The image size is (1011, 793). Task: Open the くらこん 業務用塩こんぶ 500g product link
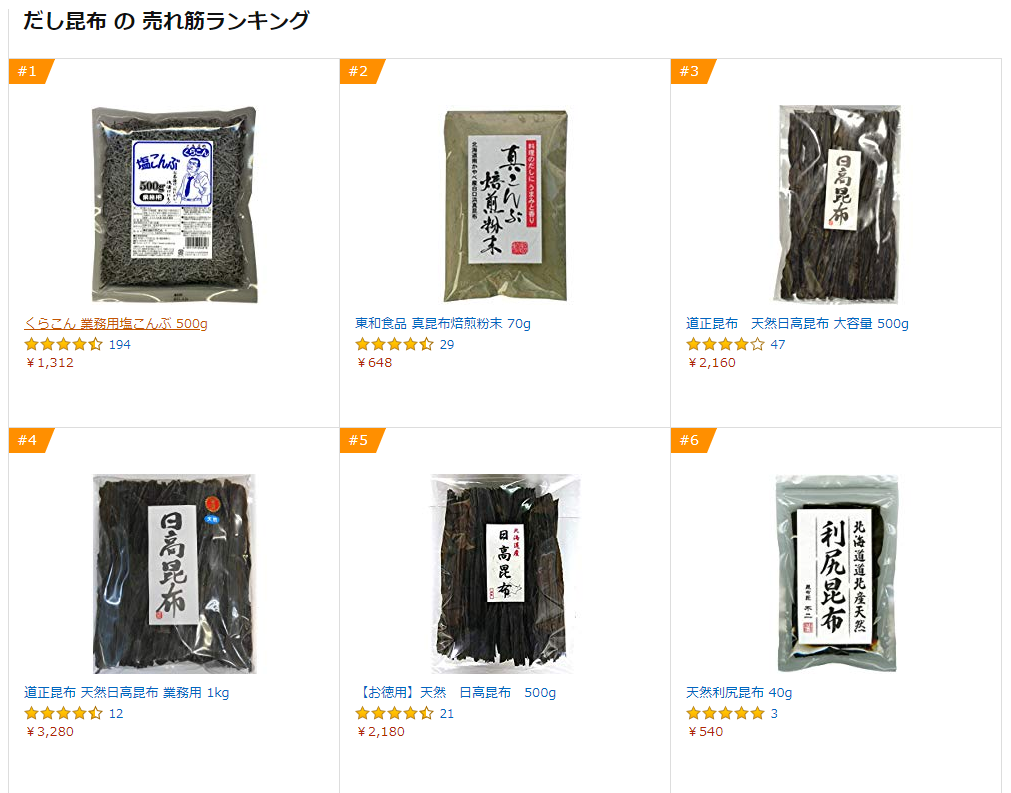click(116, 324)
